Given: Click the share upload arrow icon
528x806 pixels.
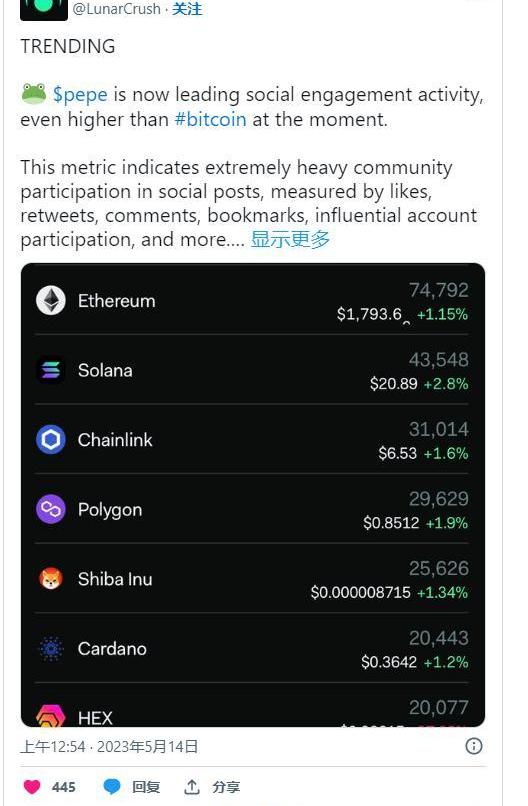Looking at the screenshot, I should tap(192, 786).
